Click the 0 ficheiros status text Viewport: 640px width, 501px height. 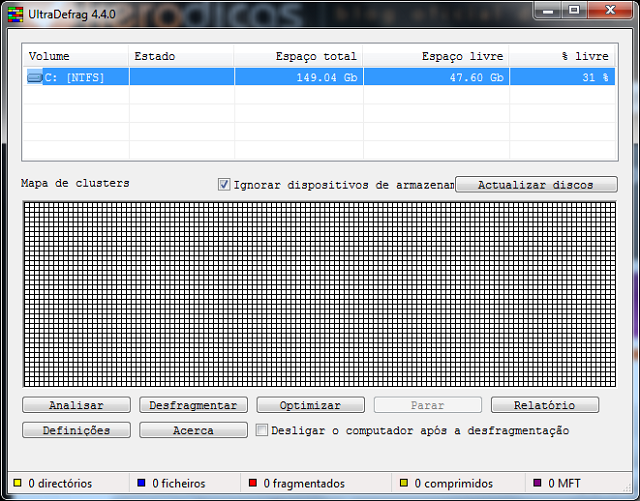tap(179, 483)
